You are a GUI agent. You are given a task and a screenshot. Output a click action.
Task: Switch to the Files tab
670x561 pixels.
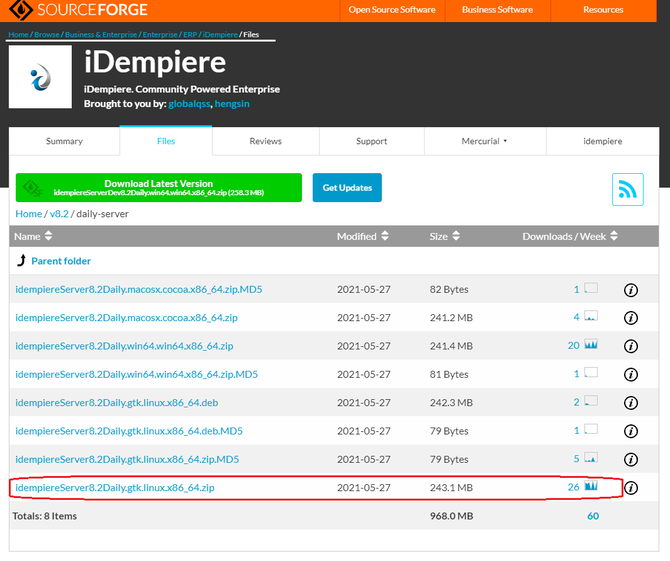(x=166, y=141)
